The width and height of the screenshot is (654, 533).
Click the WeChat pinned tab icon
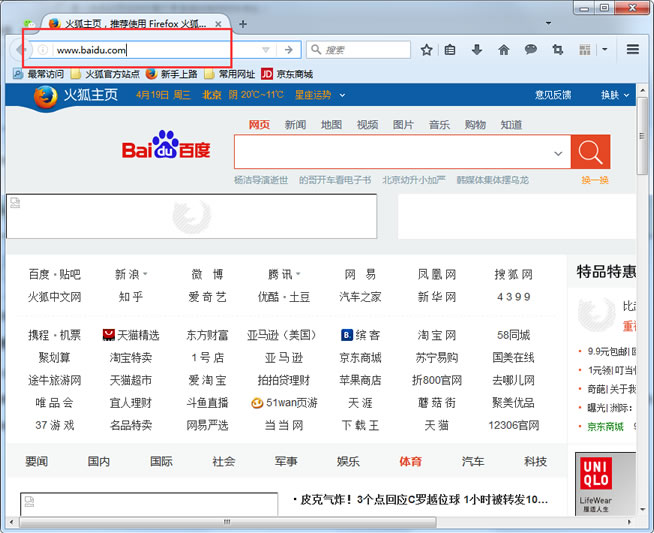point(29,24)
